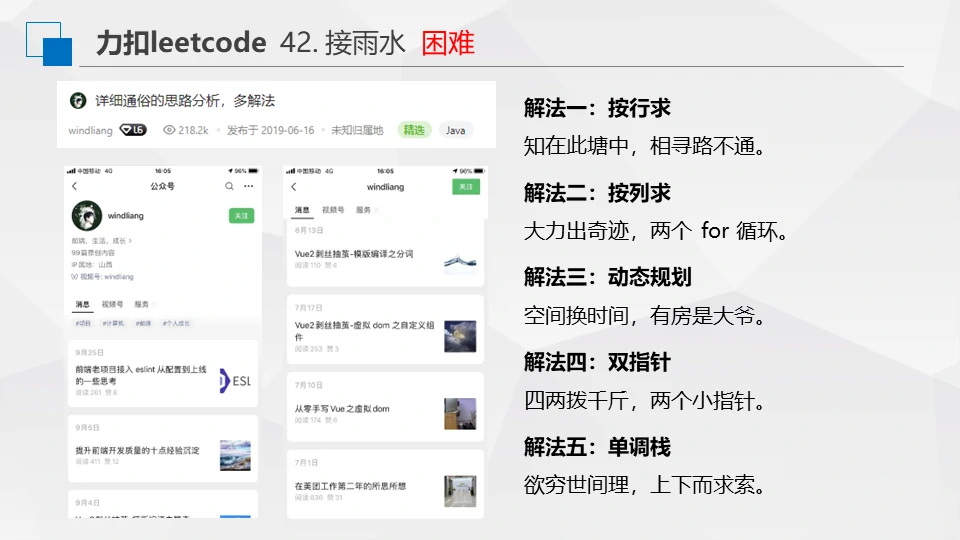Click the Java tag
The width and height of the screenshot is (960, 540).
(x=455, y=130)
